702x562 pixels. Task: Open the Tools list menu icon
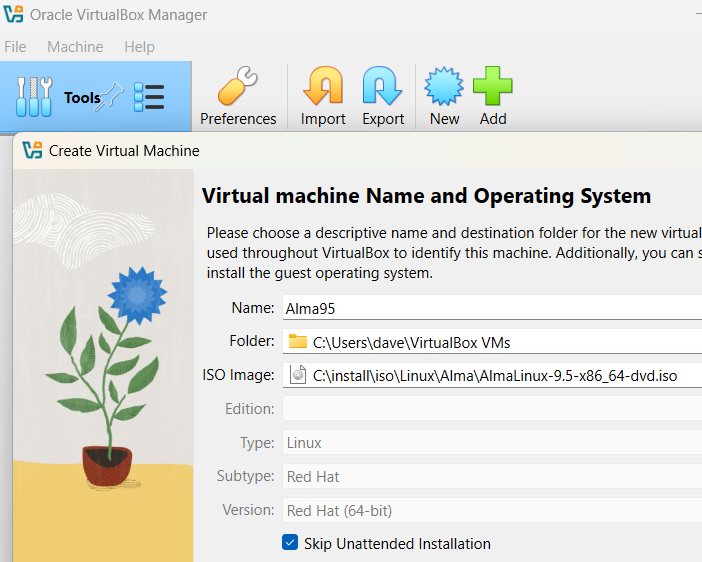[149, 97]
